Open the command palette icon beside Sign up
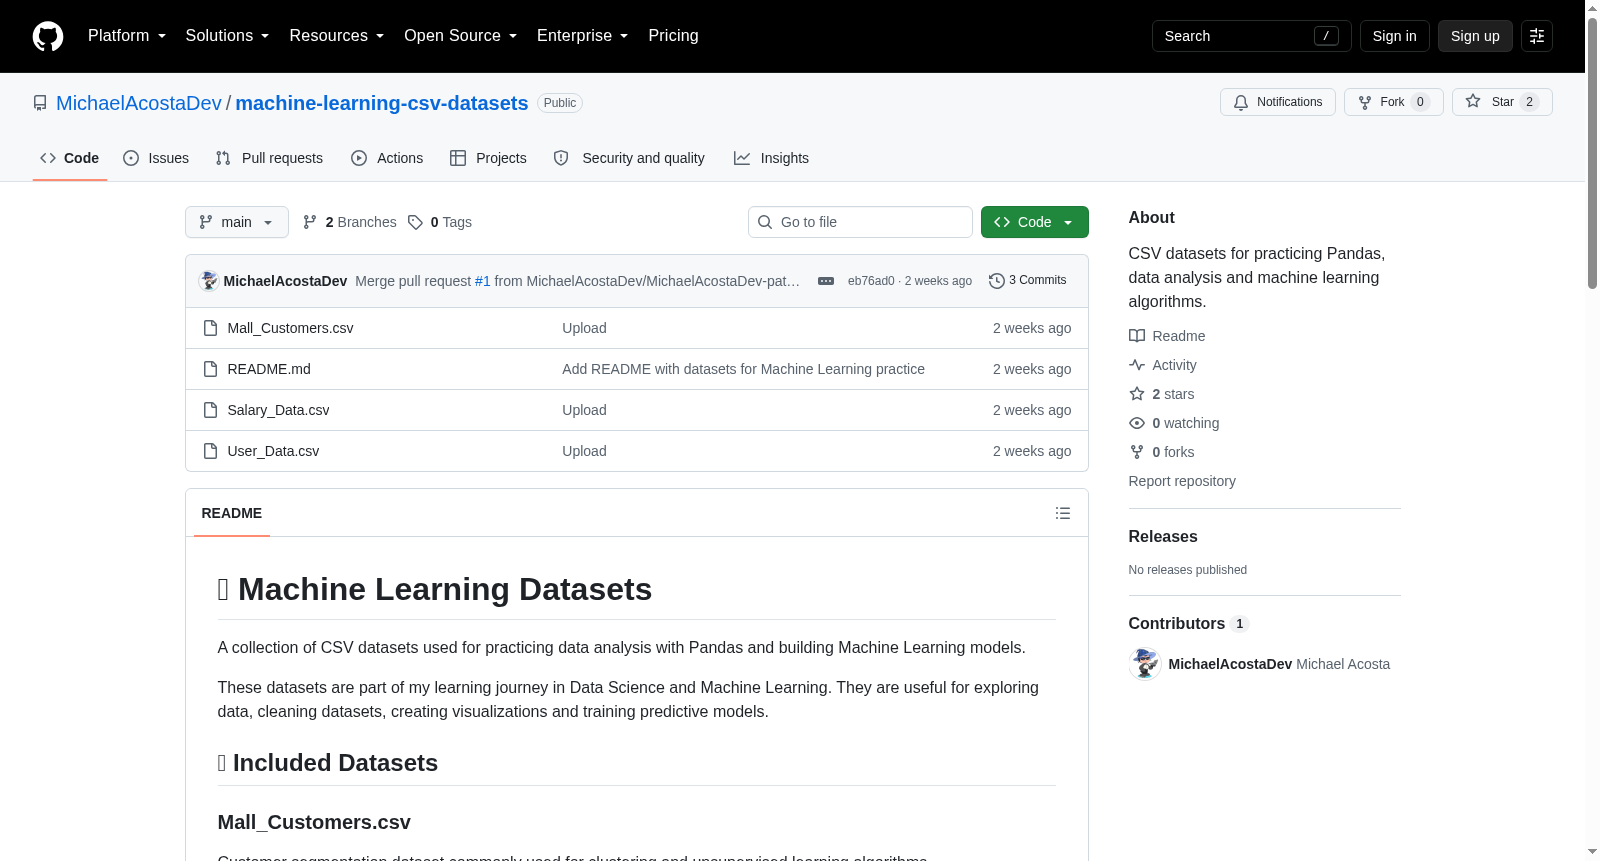The height and width of the screenshot is (861, 1600). 1537,36
